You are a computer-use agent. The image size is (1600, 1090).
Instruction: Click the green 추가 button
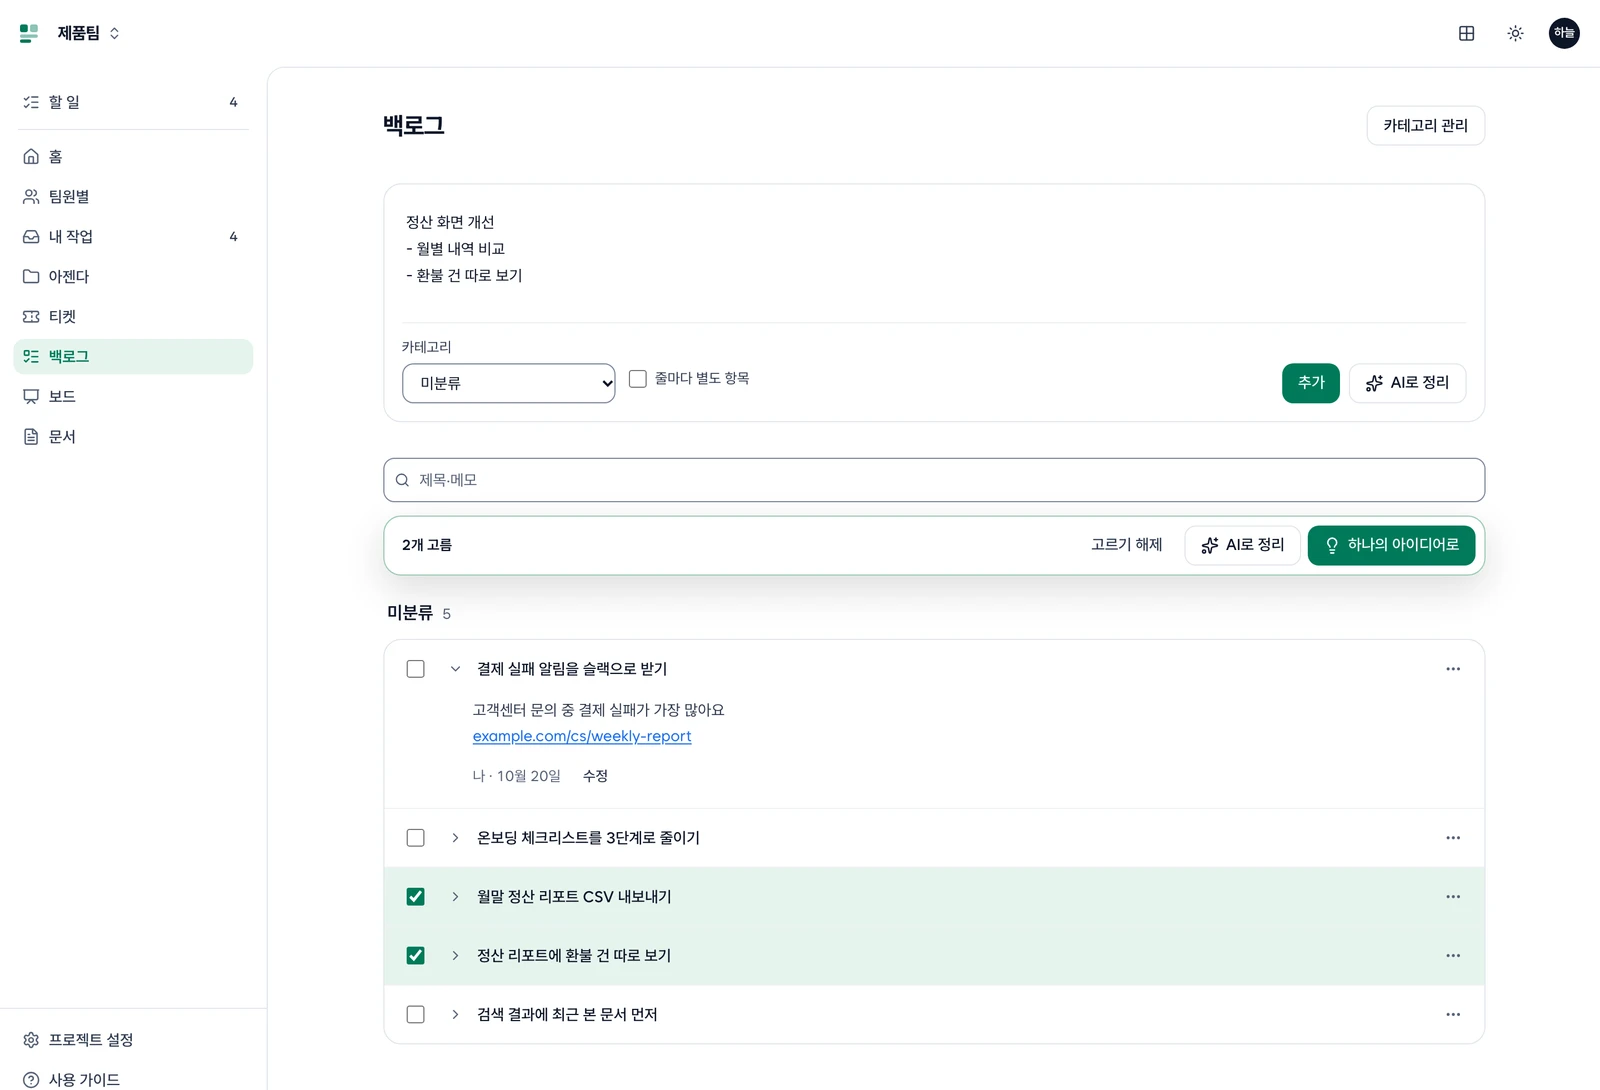pyautogui.click(x=1310, y=383)
